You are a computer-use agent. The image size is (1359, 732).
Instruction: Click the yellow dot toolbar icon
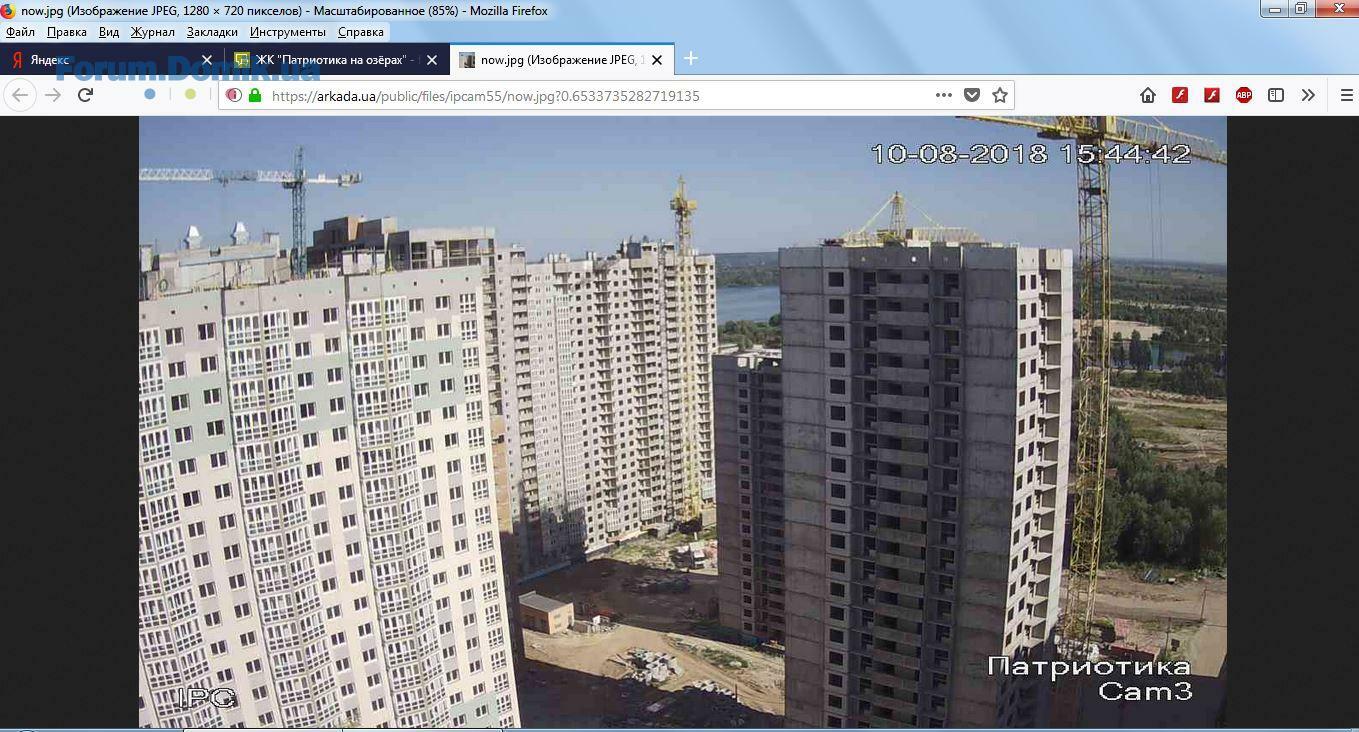(x=190, y=94)
